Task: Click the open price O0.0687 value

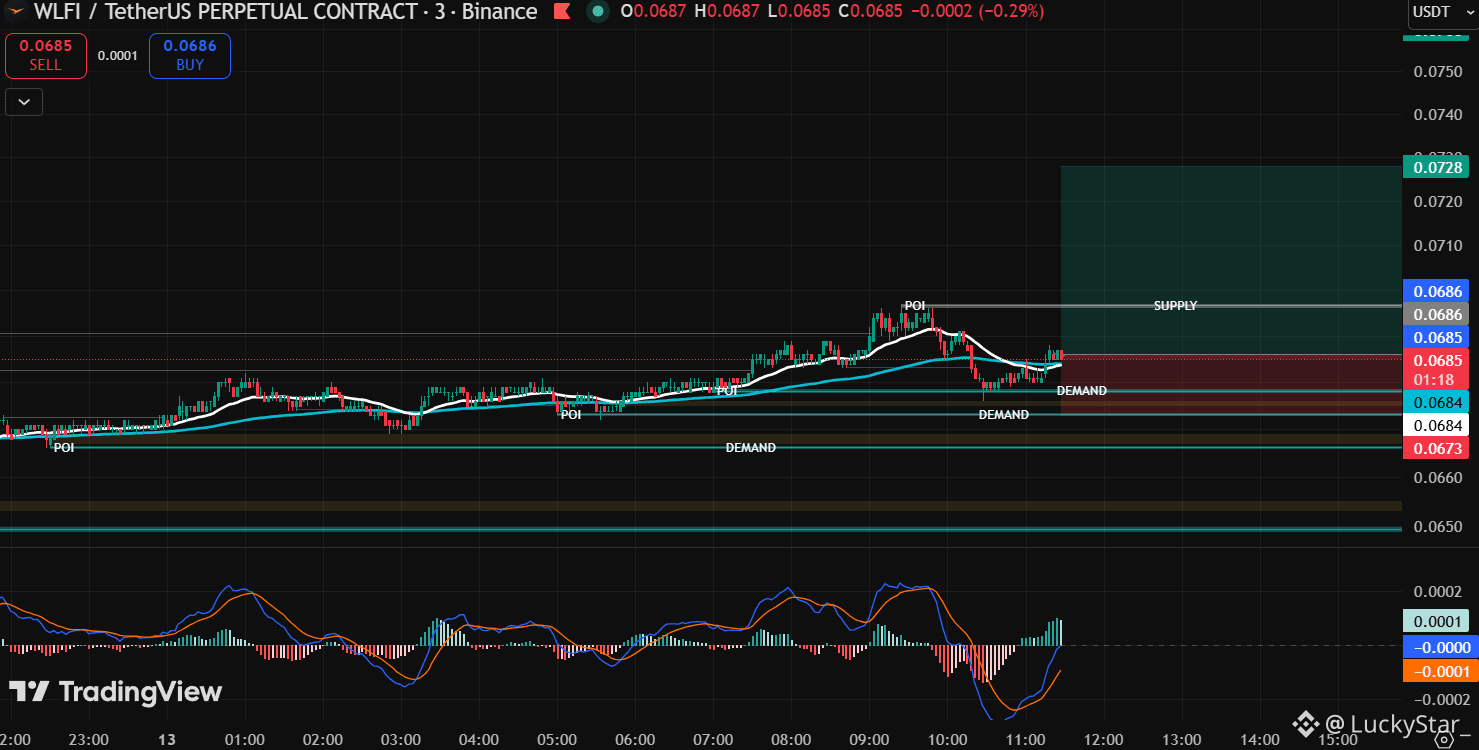Action: tap(652, 12)
